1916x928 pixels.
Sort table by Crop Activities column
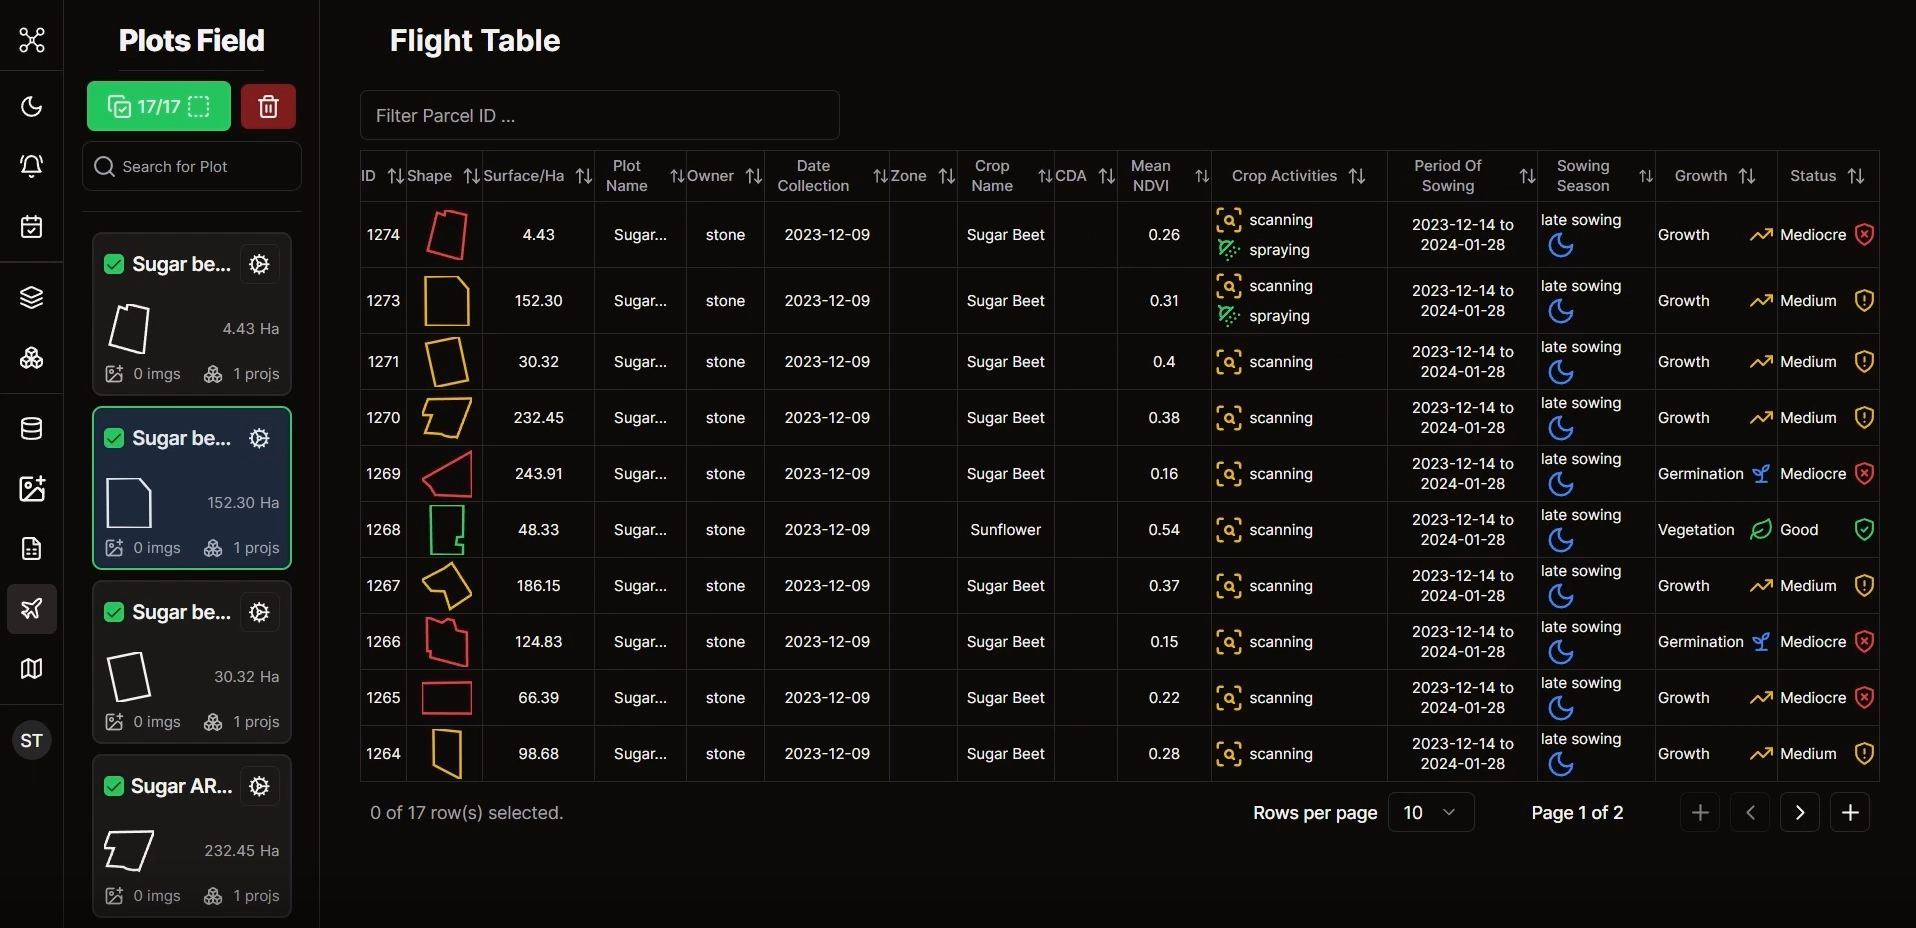tap(1357, 176)
